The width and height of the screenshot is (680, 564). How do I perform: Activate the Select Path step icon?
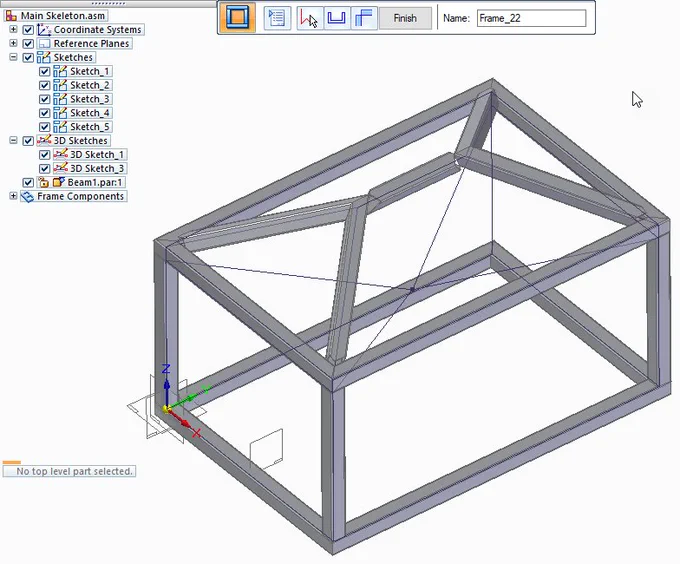(309, 18)
